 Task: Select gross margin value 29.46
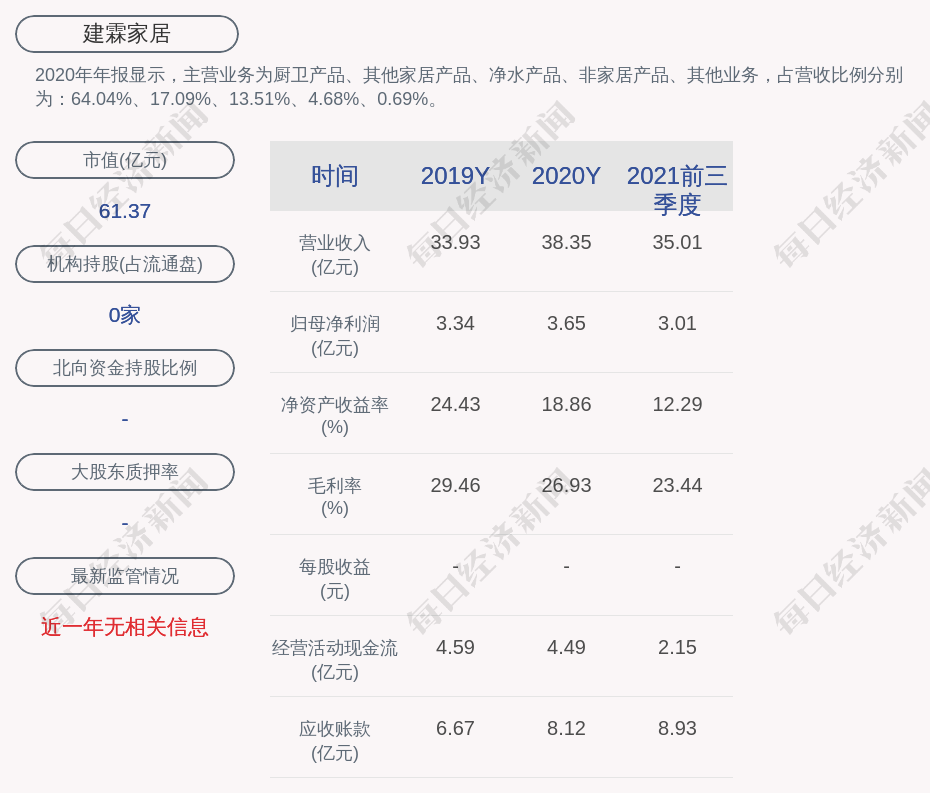click(455, 485)
